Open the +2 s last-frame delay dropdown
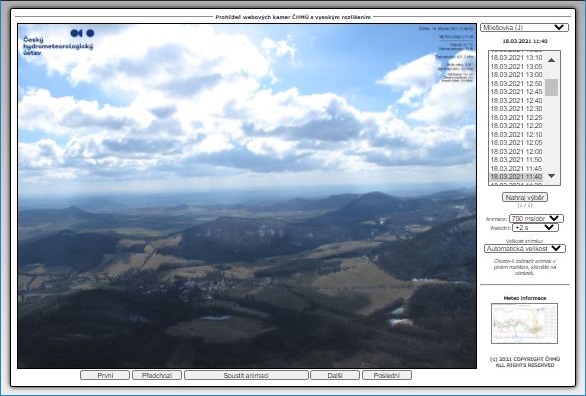Screen dimensions: 586x396 coord(535,228)
